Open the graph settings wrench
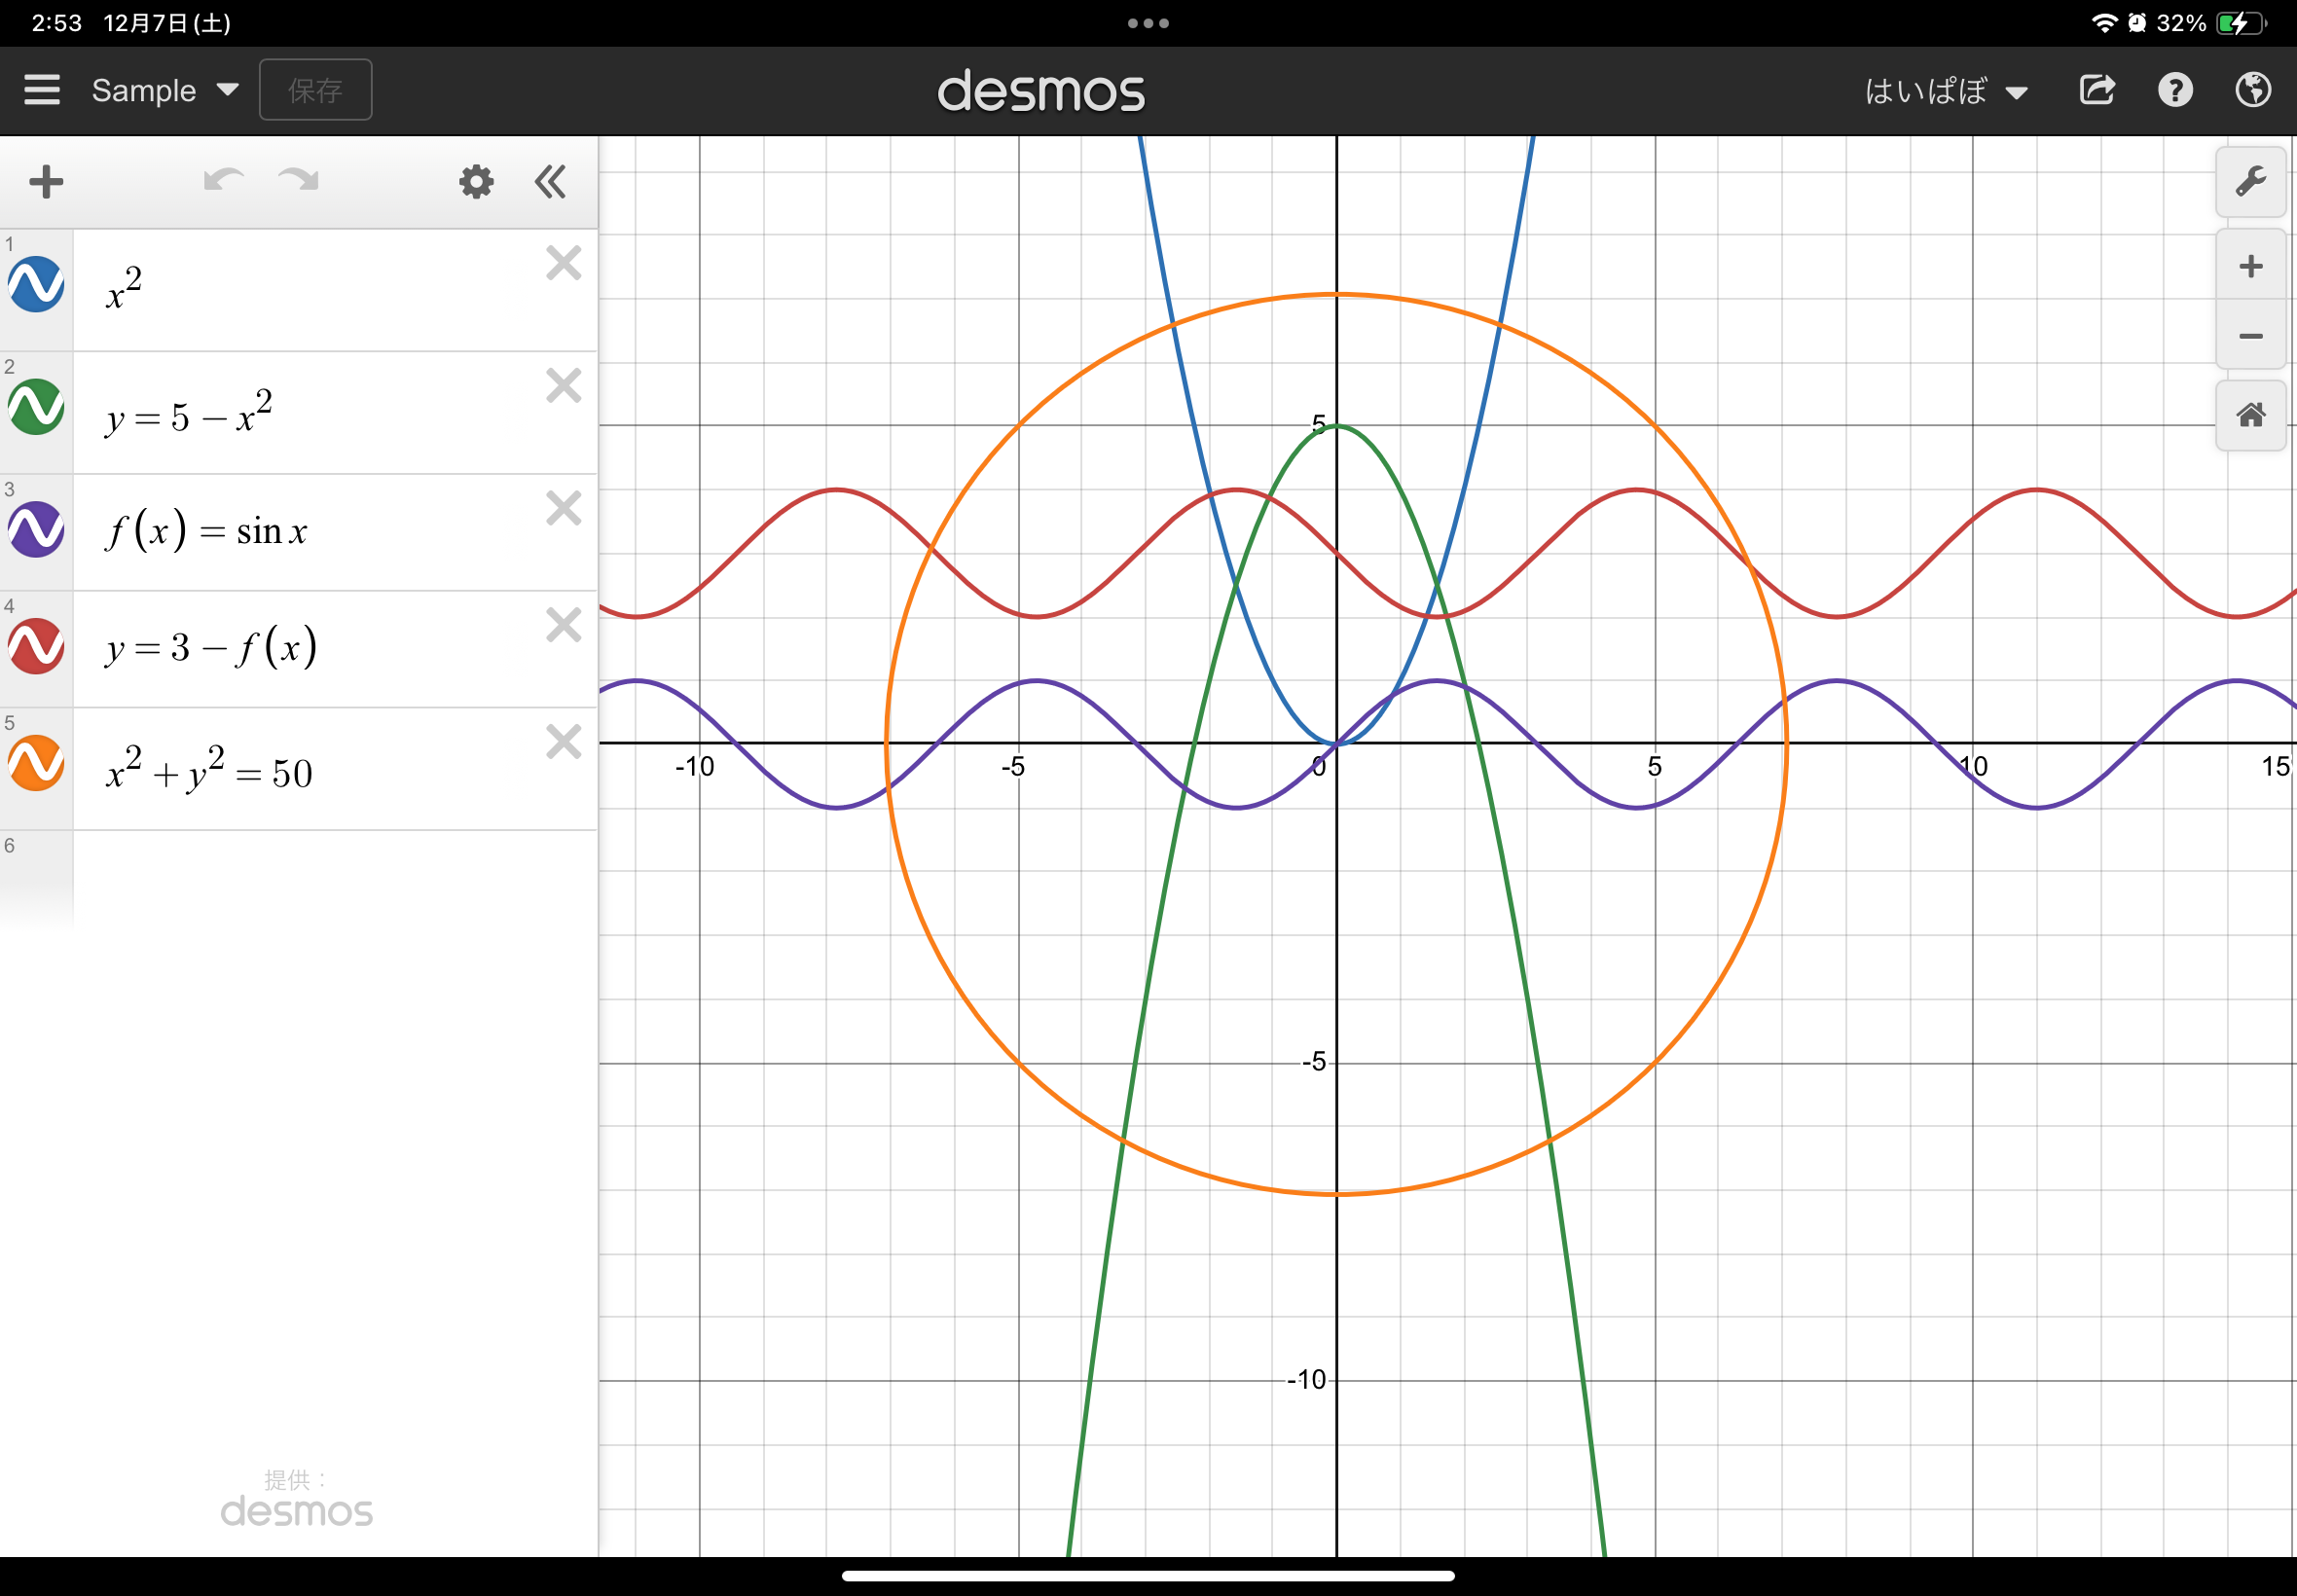This screenshot has height=1596, width=2297. [x=2251, y=182]
